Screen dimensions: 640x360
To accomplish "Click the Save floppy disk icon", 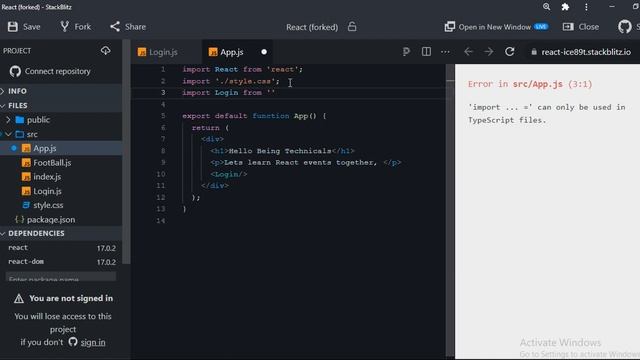I will click(13, 27).
